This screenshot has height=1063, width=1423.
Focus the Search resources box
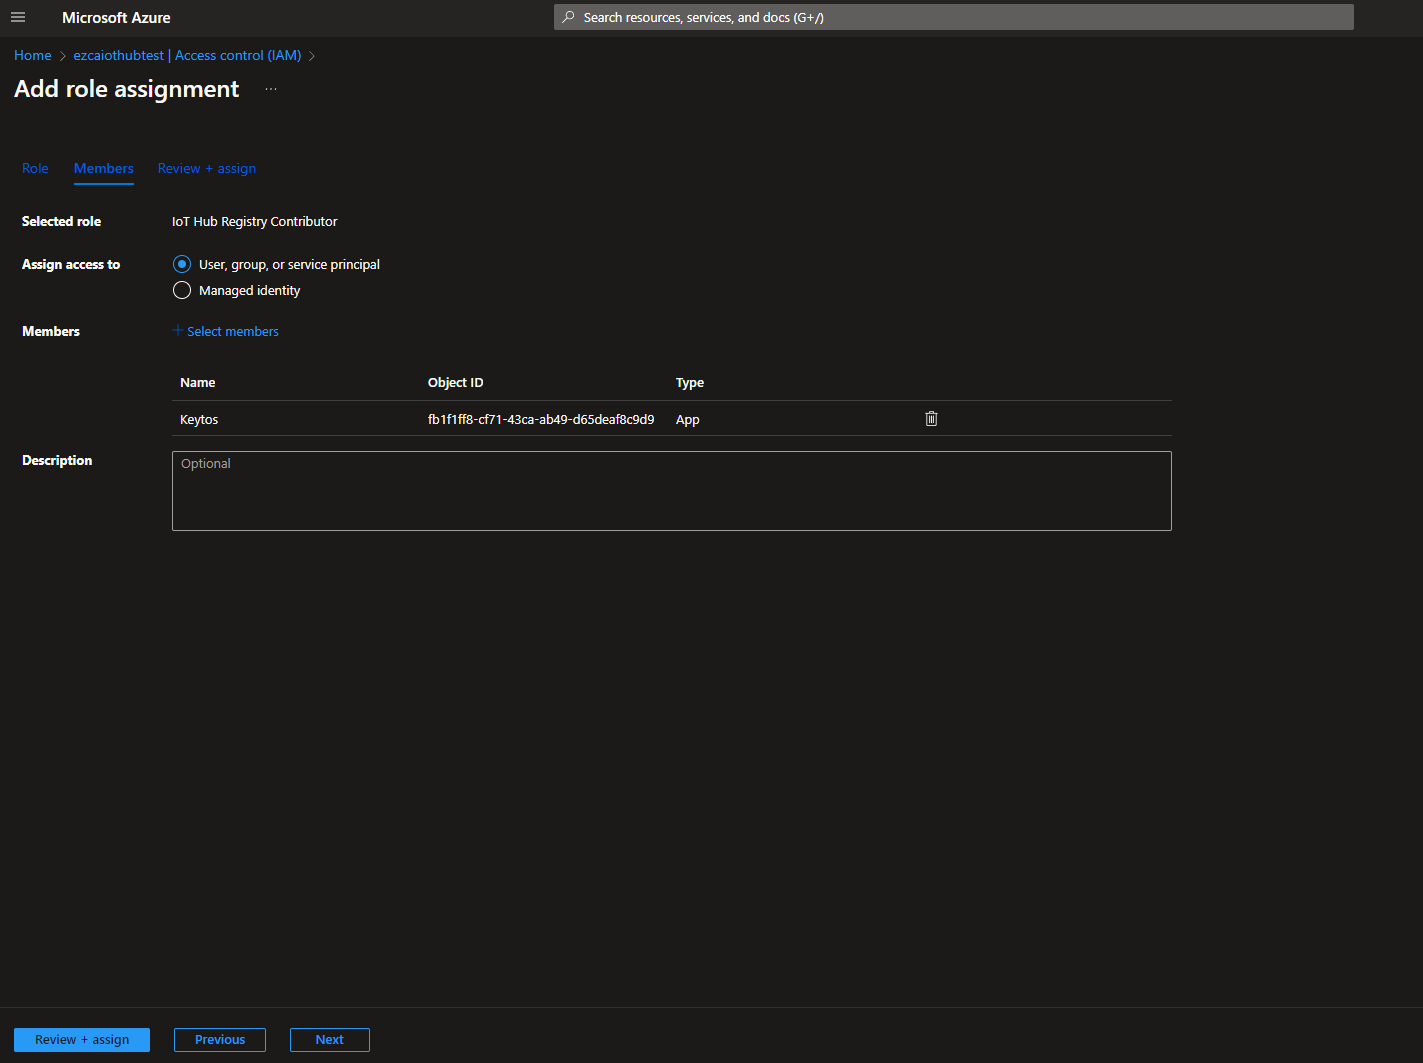point(954,17)
